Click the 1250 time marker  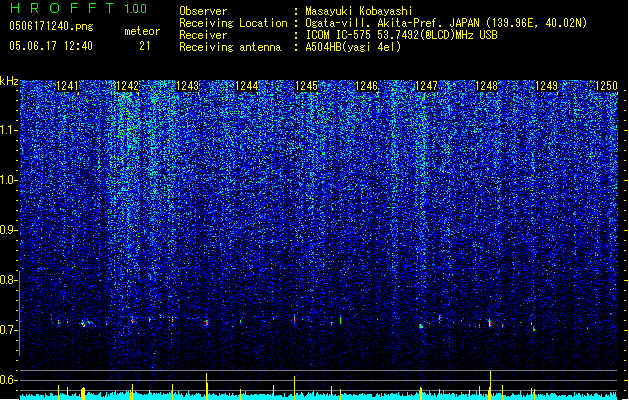click(x=606, y=86)
